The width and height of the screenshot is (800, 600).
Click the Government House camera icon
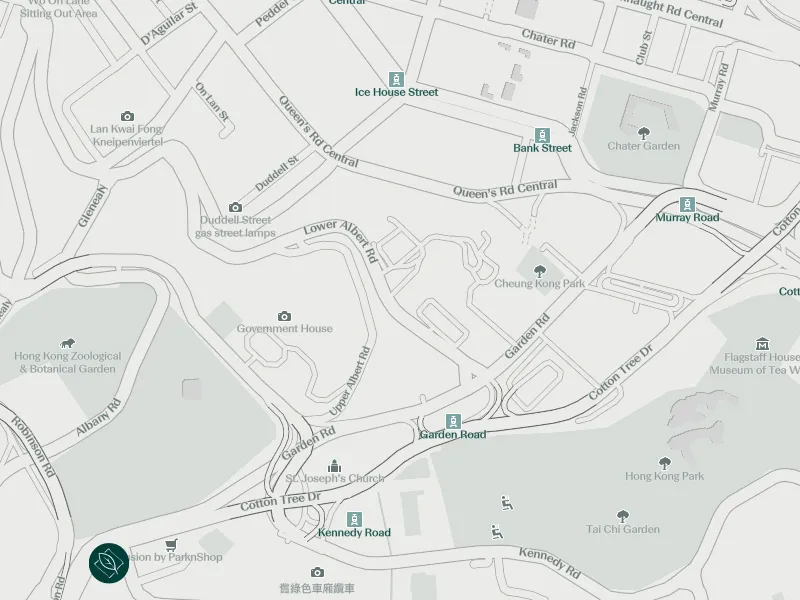click(284, 316)
